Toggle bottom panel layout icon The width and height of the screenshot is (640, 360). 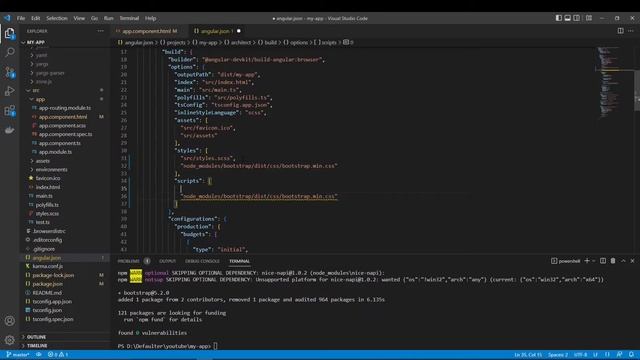point(568,18)
